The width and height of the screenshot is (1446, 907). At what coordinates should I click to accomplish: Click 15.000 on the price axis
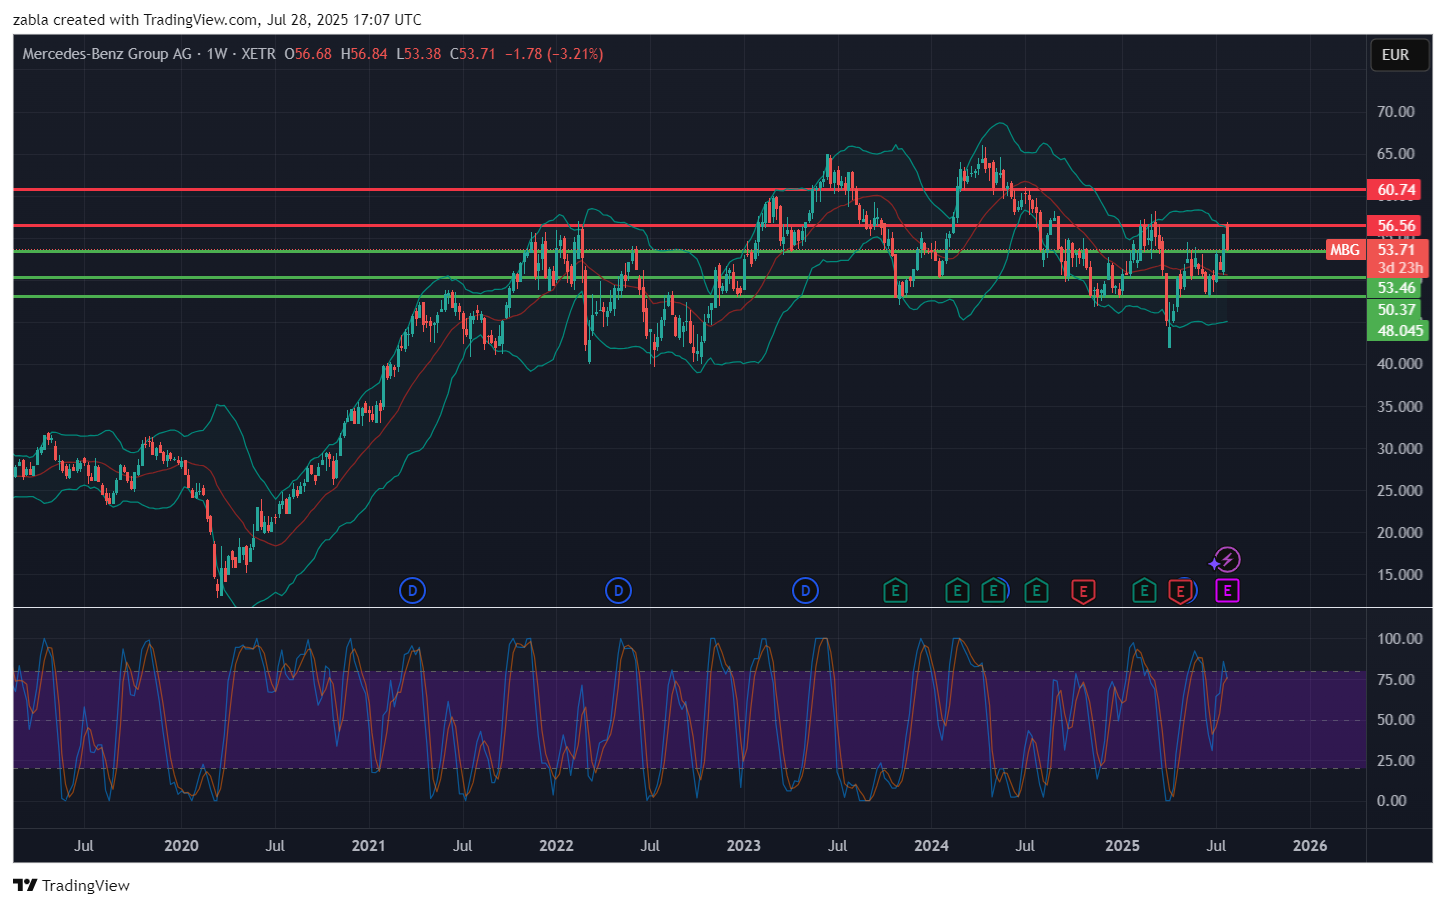(1400, 575)
